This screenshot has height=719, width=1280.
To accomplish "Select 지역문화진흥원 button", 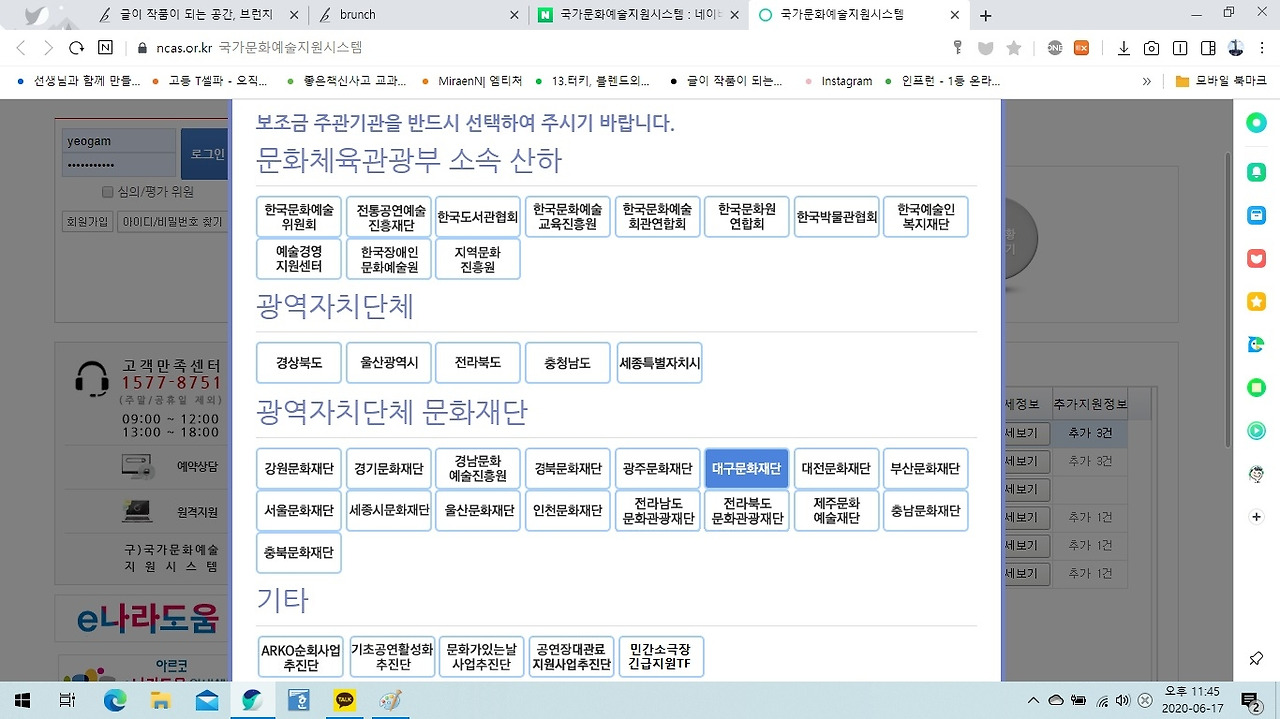I will tap(478, 259).
